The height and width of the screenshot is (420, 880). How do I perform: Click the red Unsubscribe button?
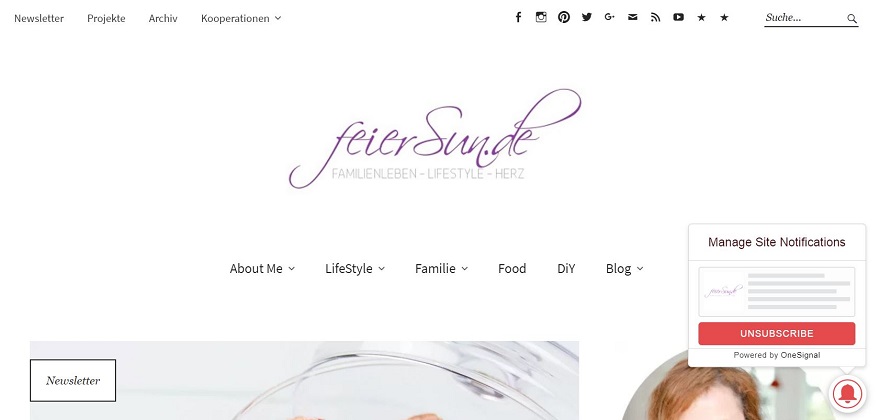777,334
